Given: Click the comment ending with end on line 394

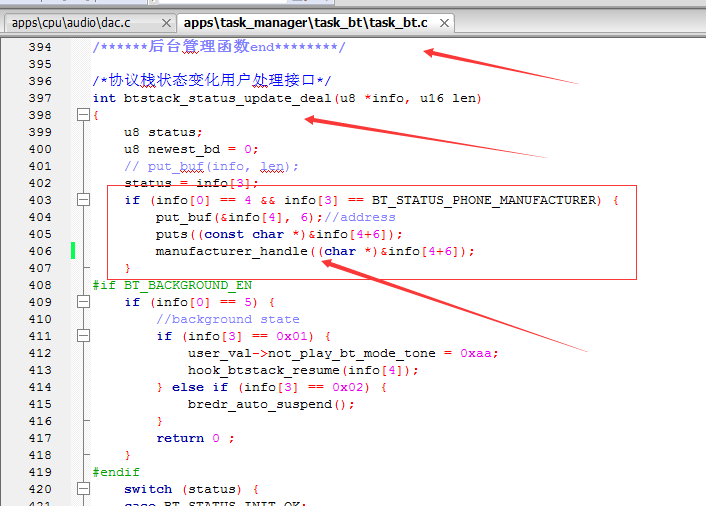Looking at the screenshot, I should 219,46.
